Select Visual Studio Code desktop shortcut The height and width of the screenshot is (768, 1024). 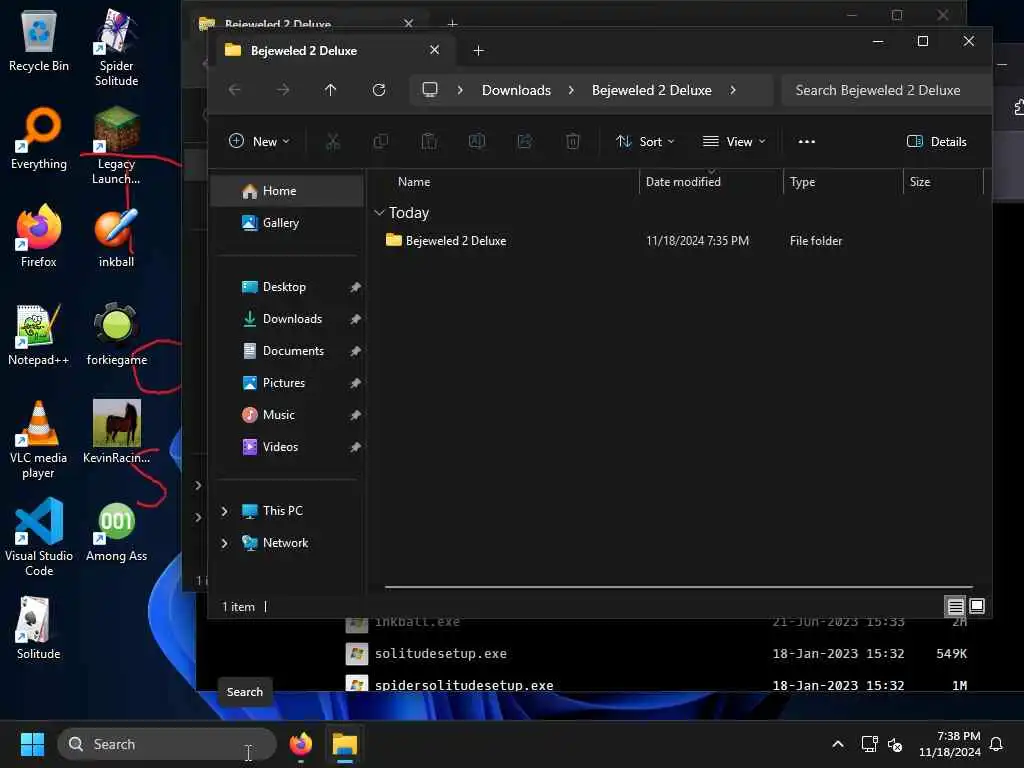(x=39, y=537)
